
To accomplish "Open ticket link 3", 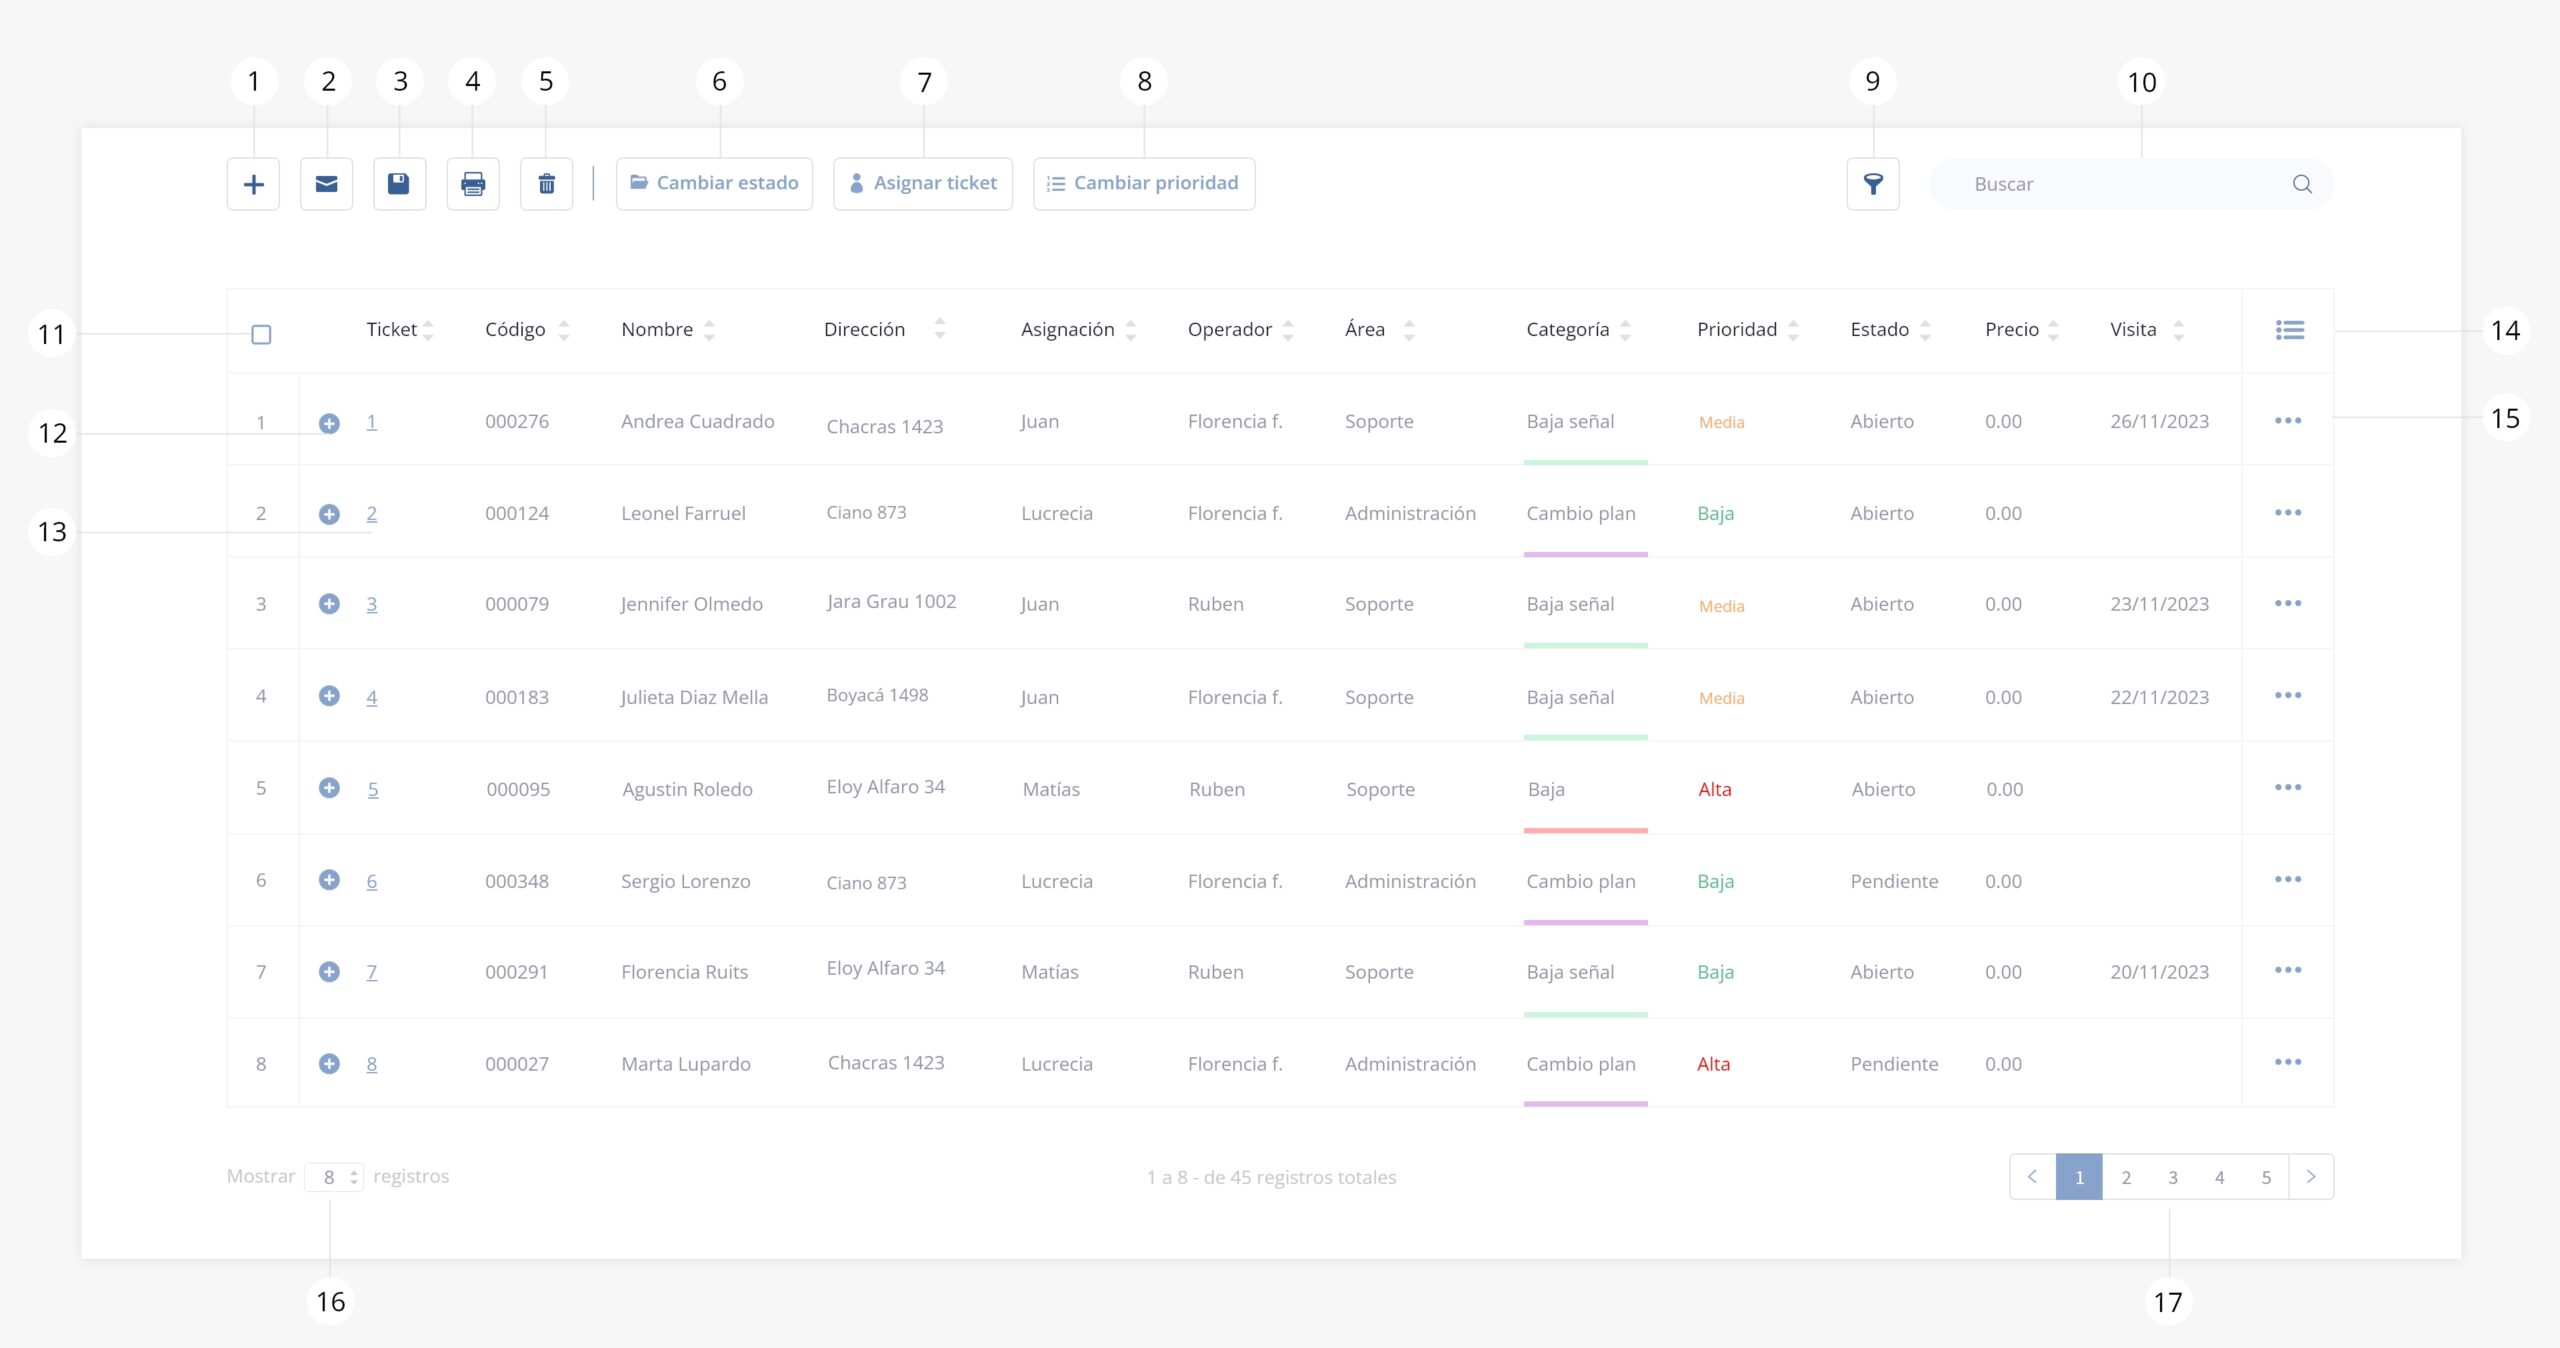I will [x=371, y=604].
